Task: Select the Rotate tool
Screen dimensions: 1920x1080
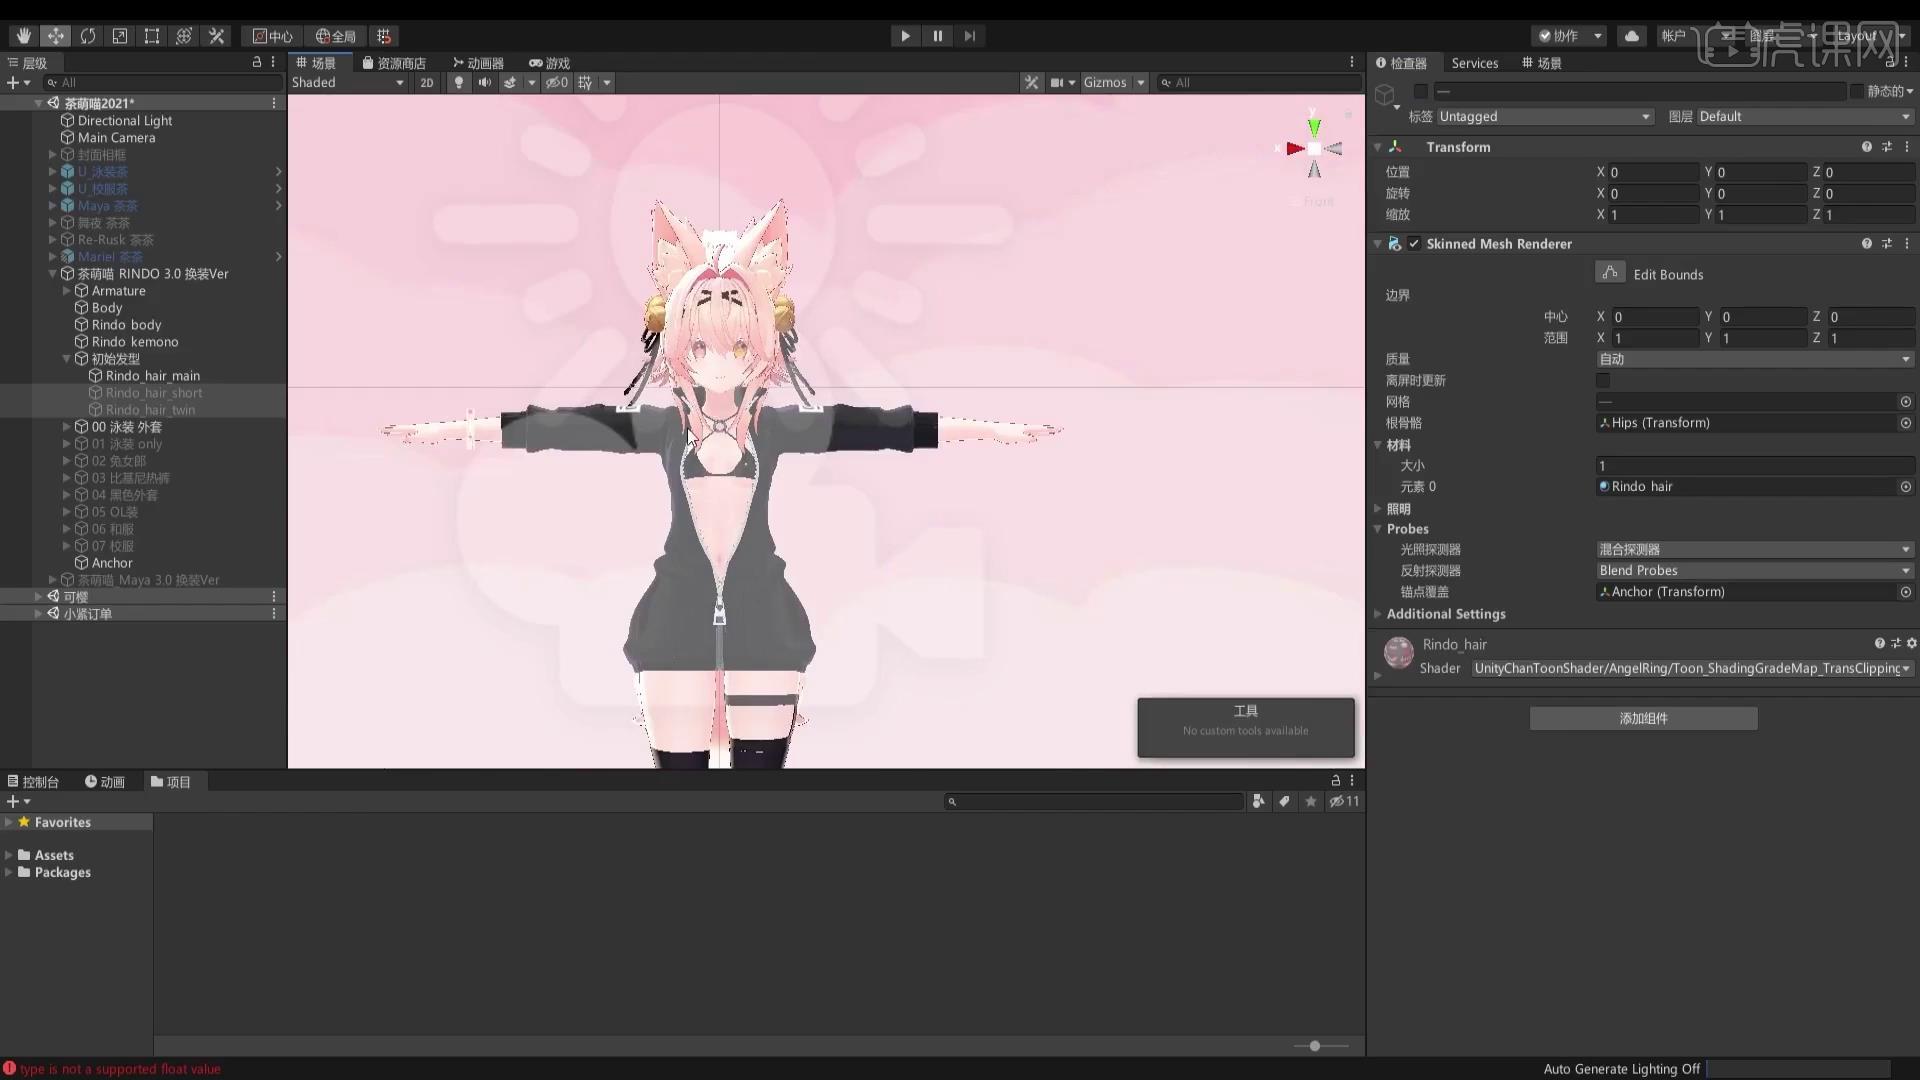Action: pyautogui.click(x=88, y=35)
